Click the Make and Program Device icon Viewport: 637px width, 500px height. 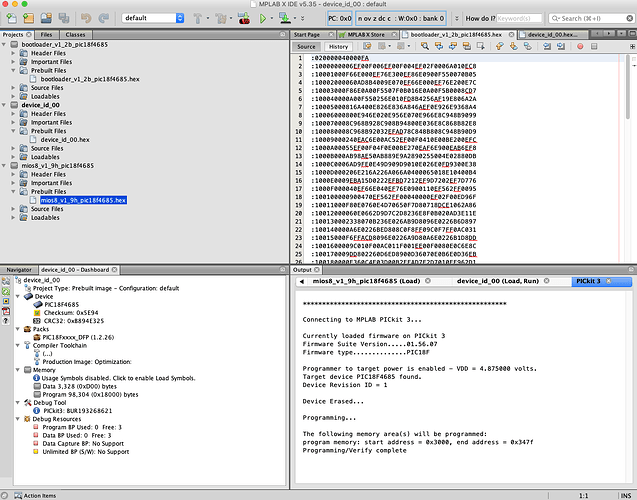point(244,18)
